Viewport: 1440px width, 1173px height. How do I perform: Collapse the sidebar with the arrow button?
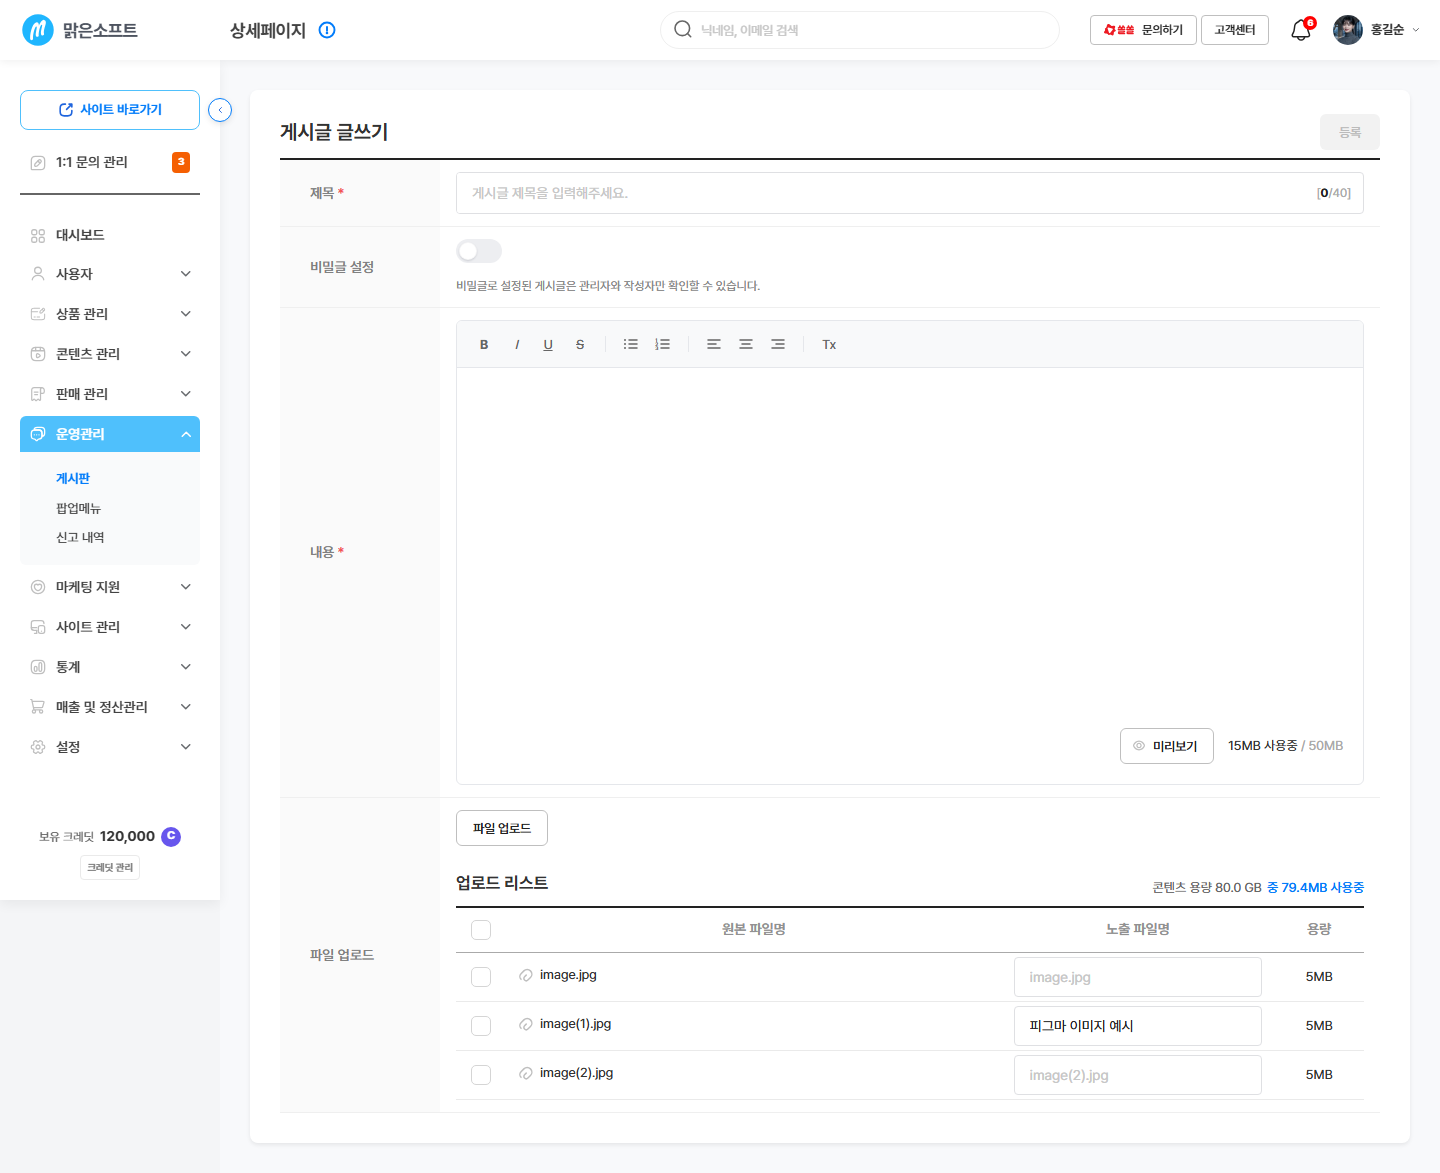coord(220,110)
